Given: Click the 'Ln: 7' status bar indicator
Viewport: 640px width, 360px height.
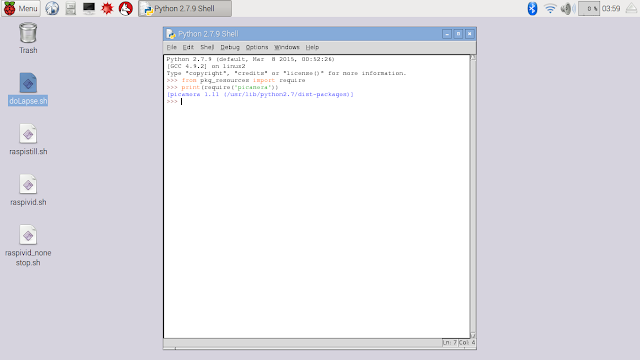Looking at the screenshot, I should pos(449,342).
